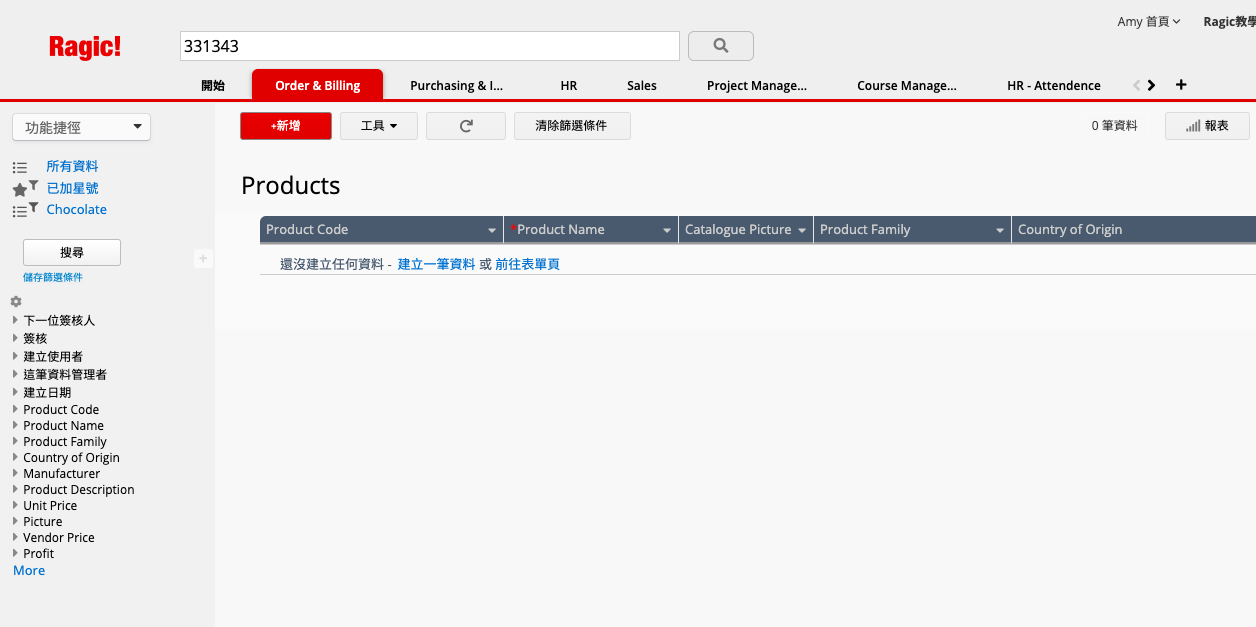Click the refresh arrow button
This screenshot has width=1256, height=627.
465,126
